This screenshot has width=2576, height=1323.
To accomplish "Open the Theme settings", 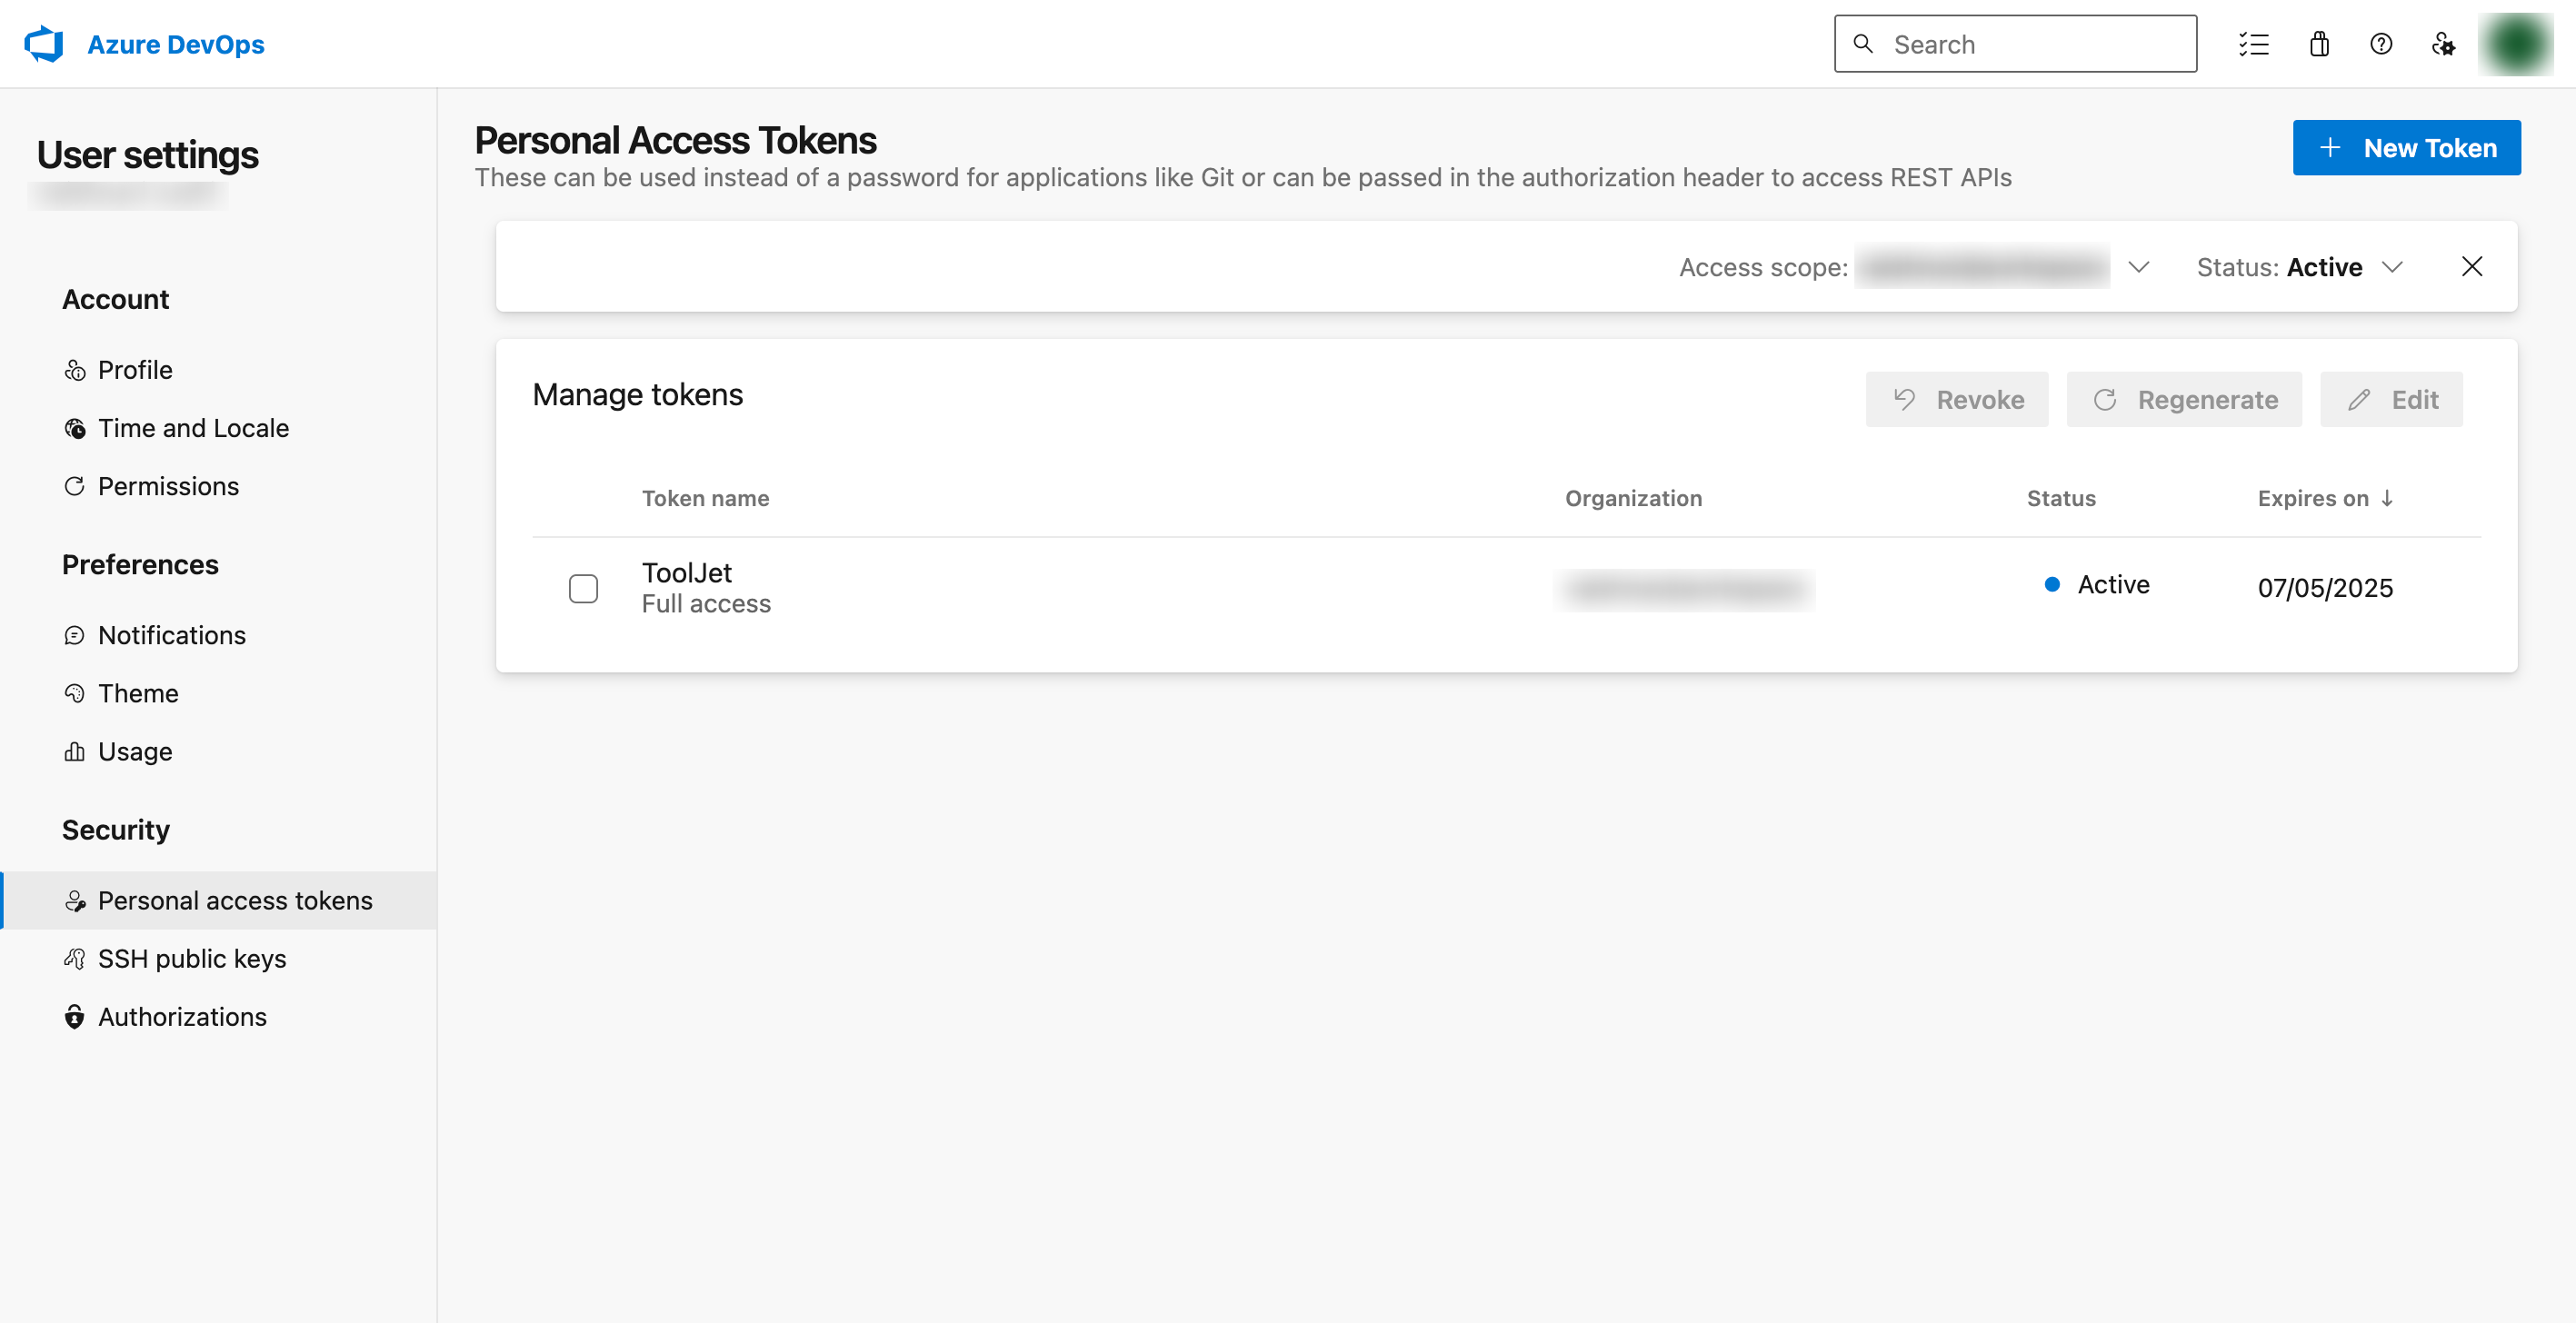I will (137, 692).
